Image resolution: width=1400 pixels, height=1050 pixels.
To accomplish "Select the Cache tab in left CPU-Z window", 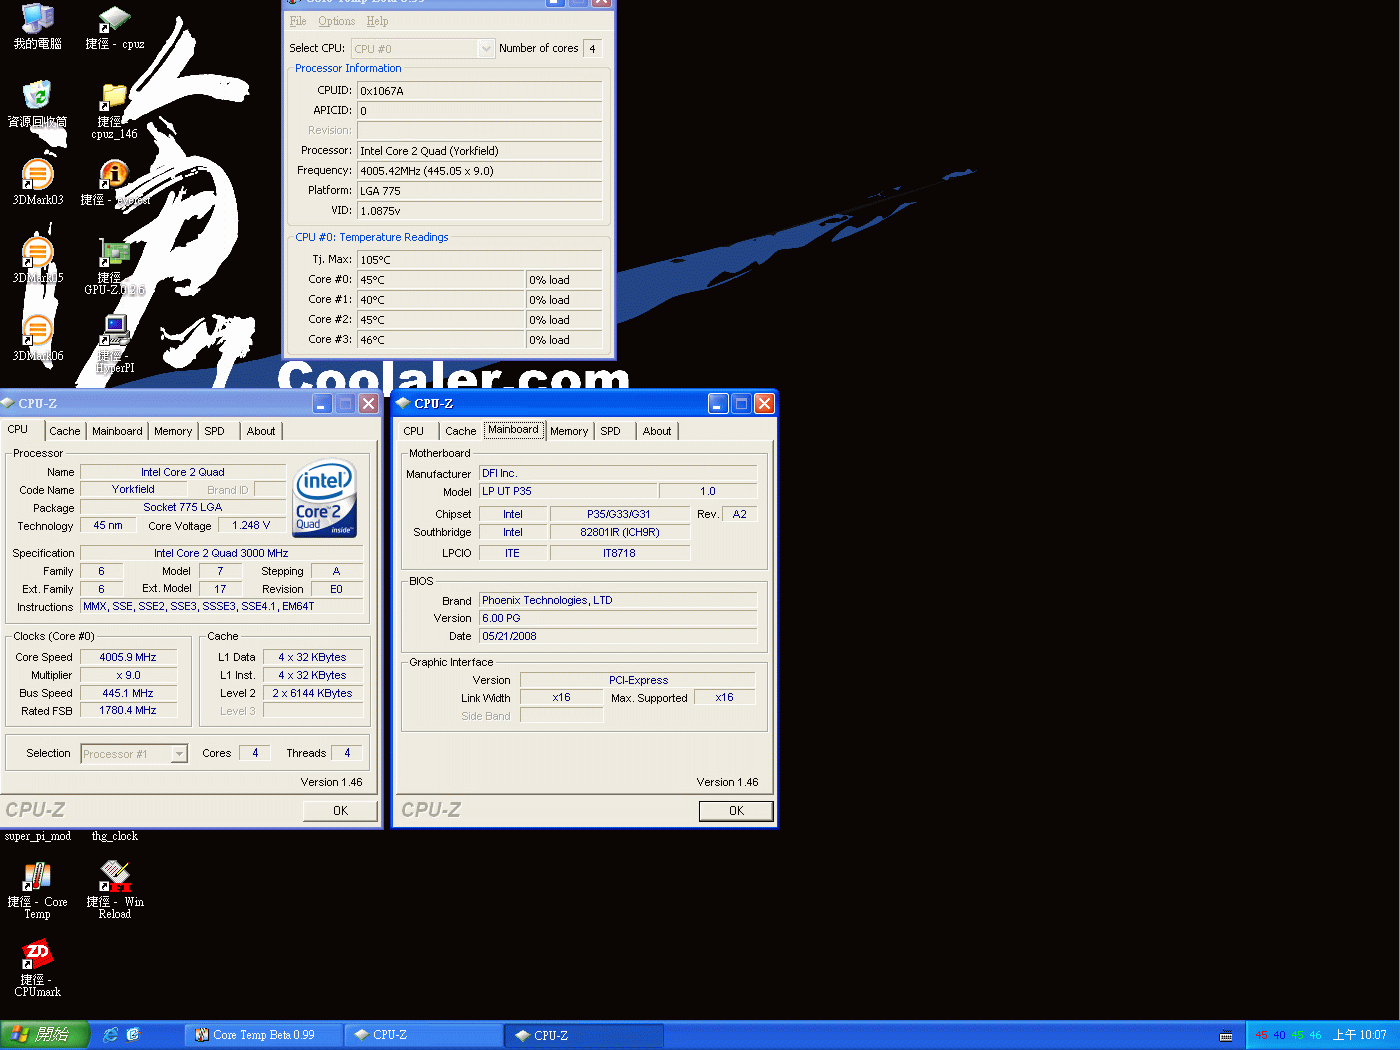I will click(x=65, y=431).
